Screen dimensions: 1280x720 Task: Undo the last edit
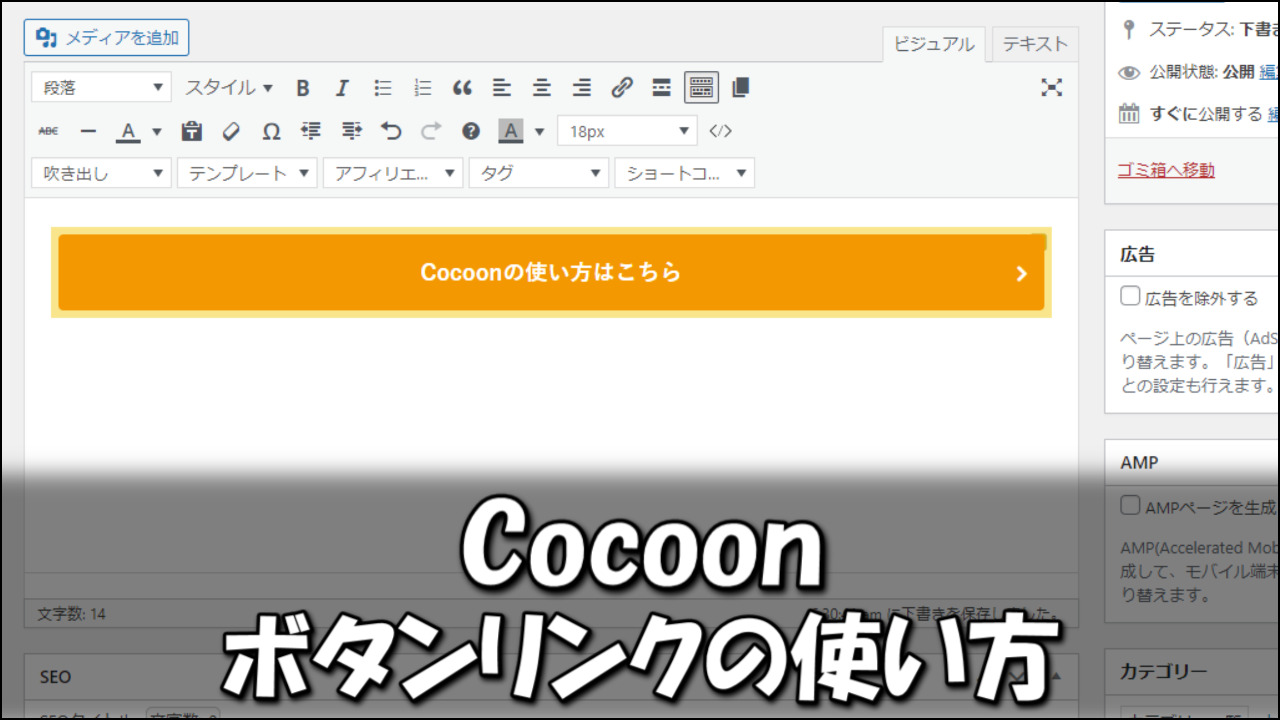[x=390, y=130]
